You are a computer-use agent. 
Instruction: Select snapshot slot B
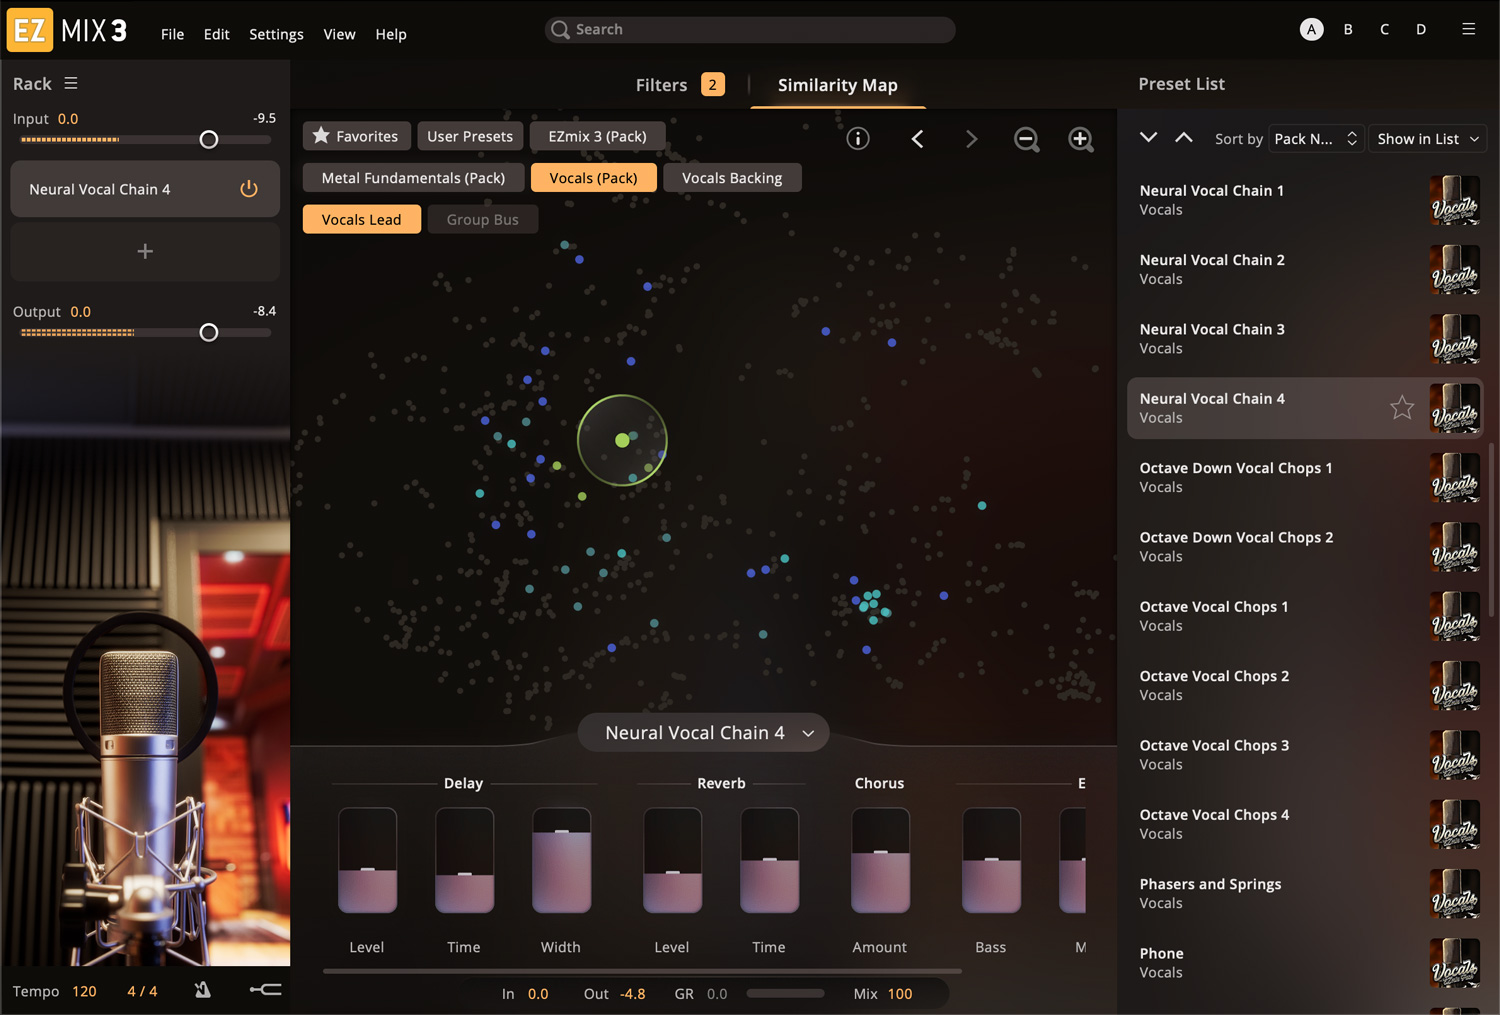(1348, 30)
